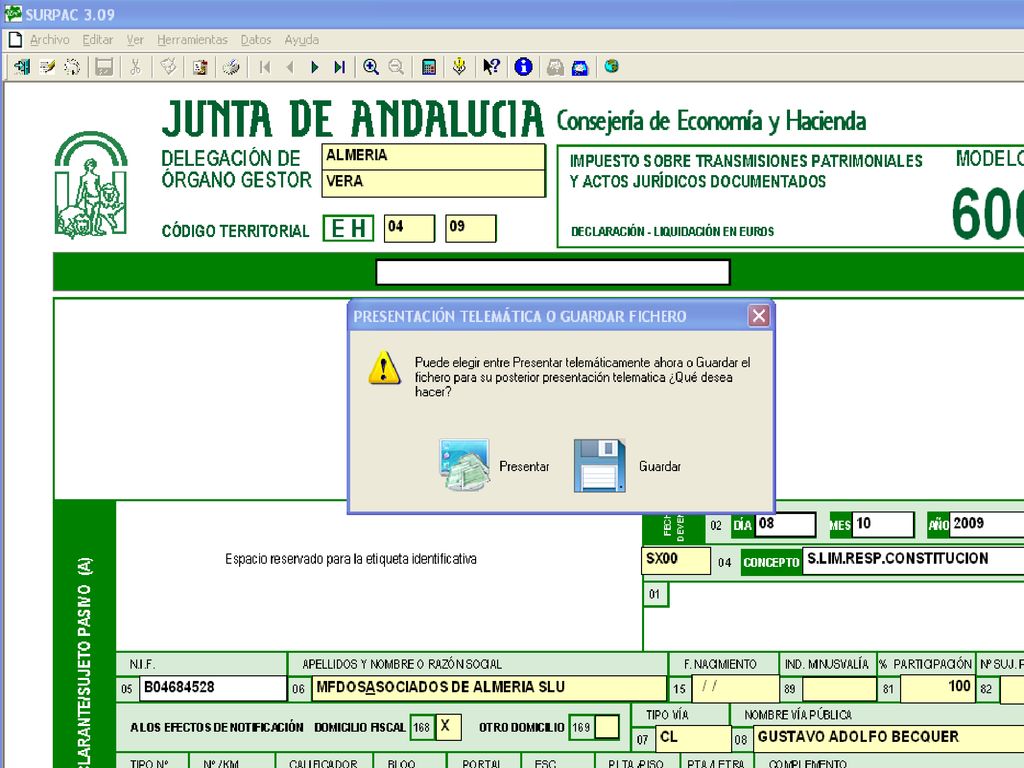Toggle Otro Domicilio checkbox 169
Screen dimensions: 1024x768
(607, 727)
